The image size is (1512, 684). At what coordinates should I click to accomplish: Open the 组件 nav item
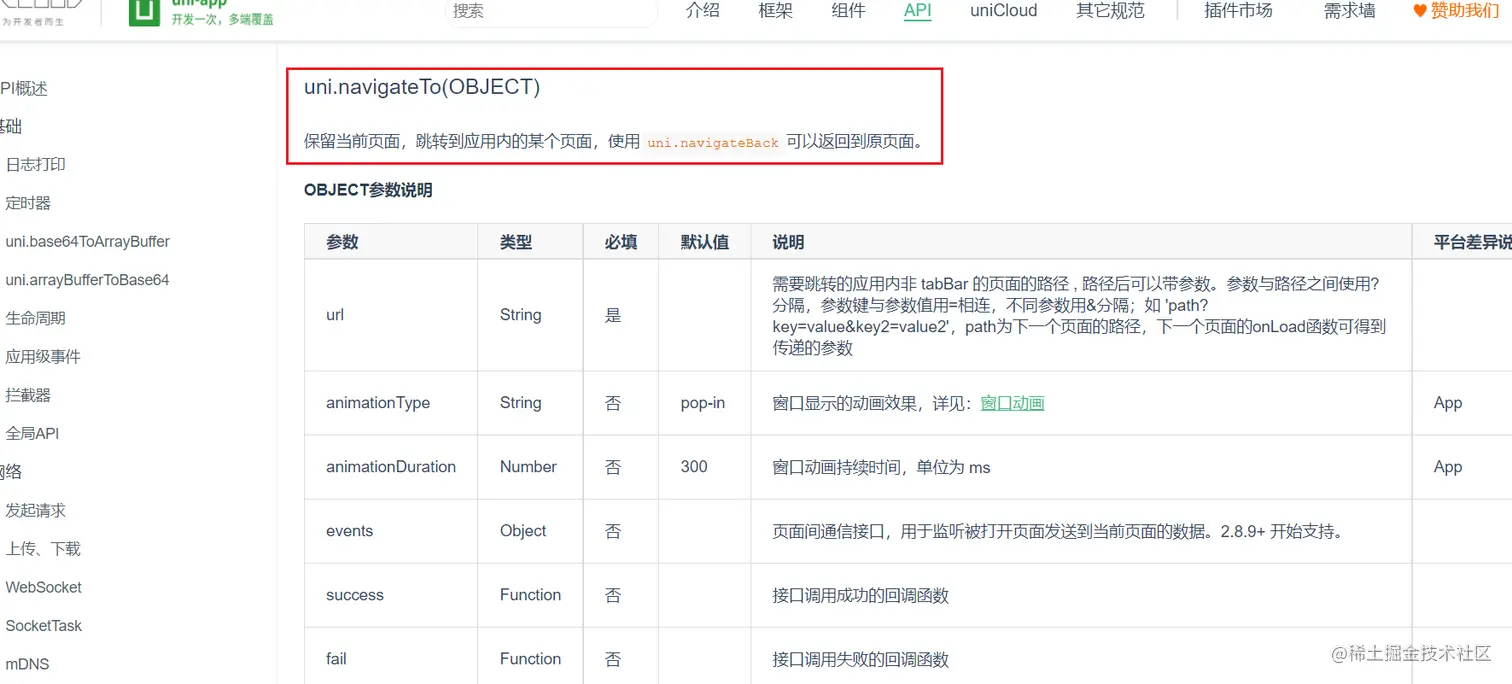point(848,11)
